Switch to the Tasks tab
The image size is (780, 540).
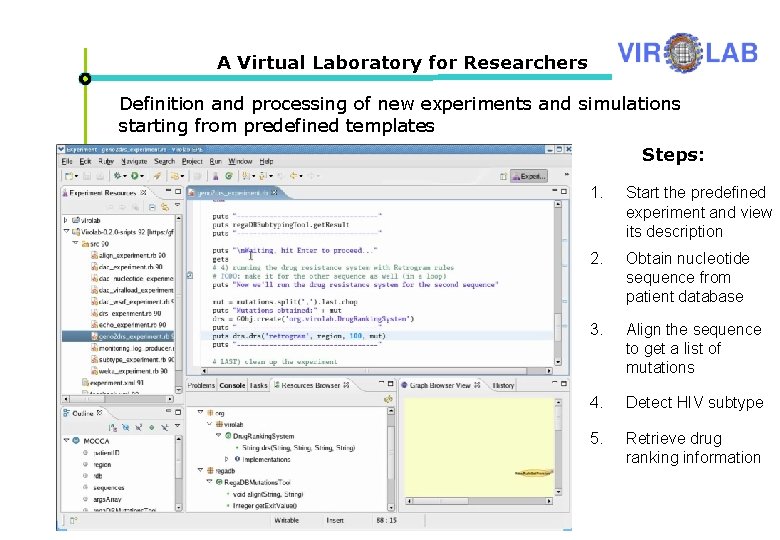pos(258,385)
